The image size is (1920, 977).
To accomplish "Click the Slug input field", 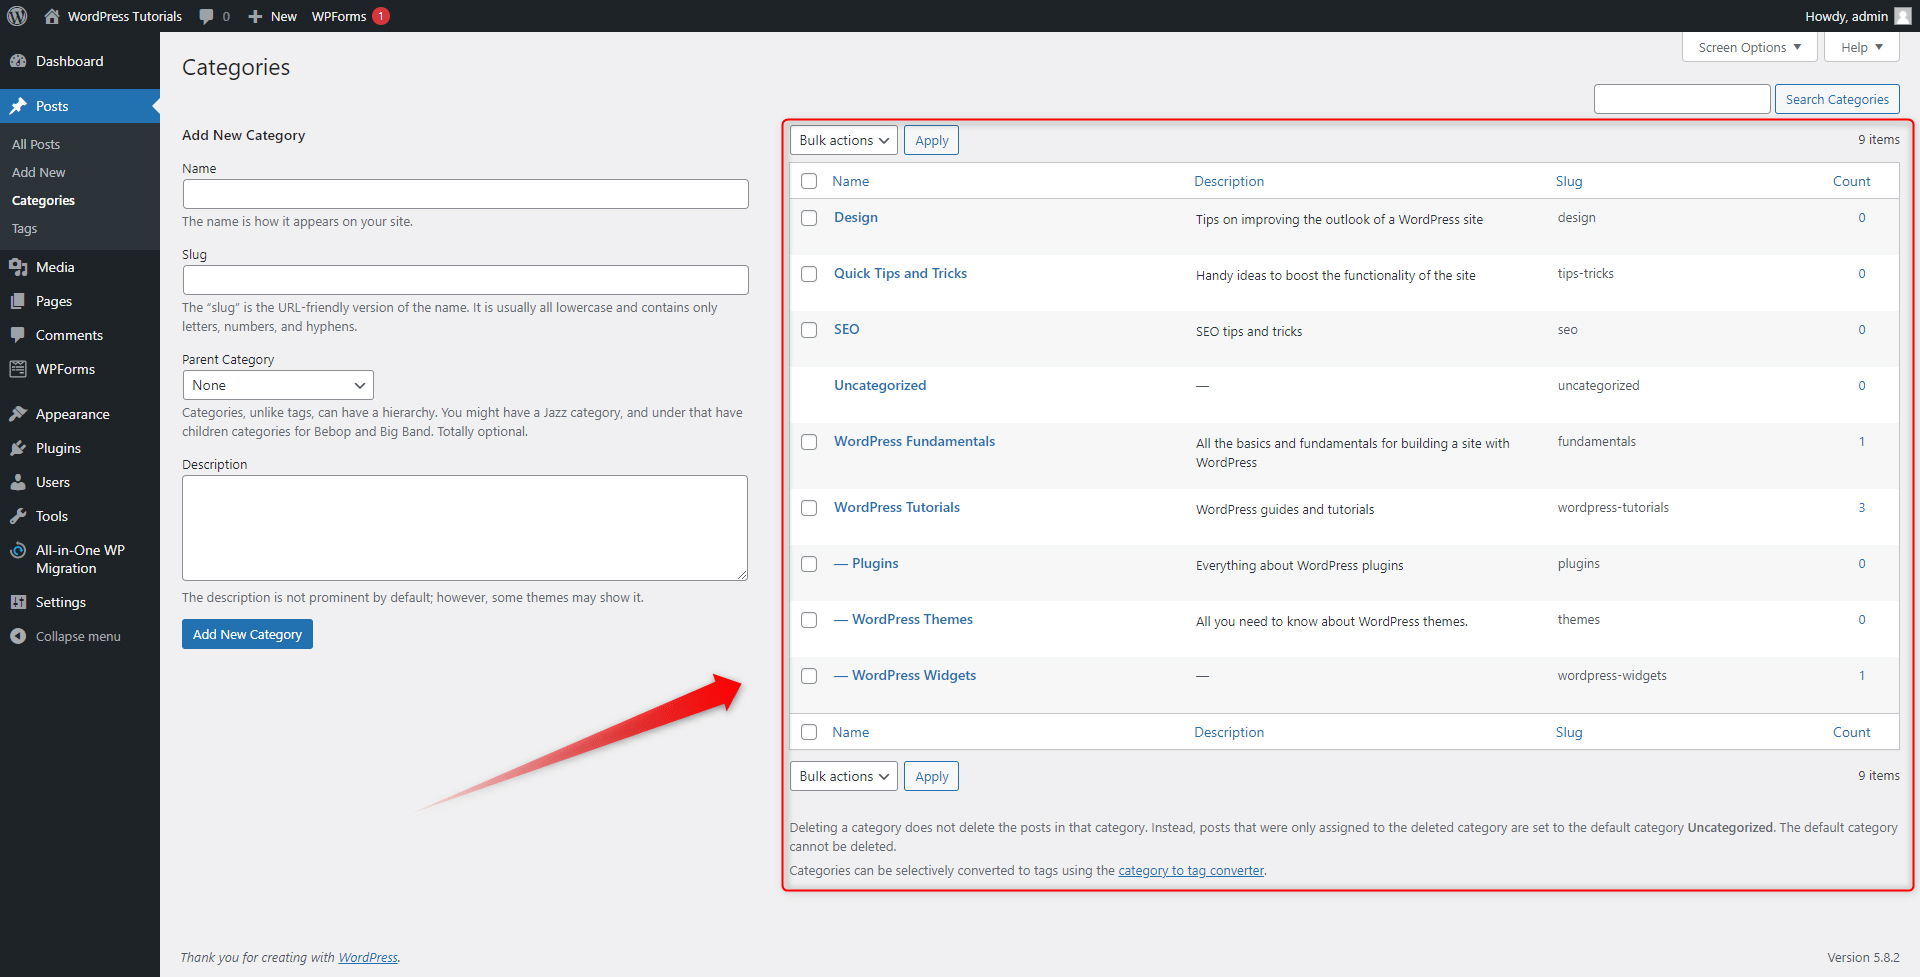I will point(465,280).
